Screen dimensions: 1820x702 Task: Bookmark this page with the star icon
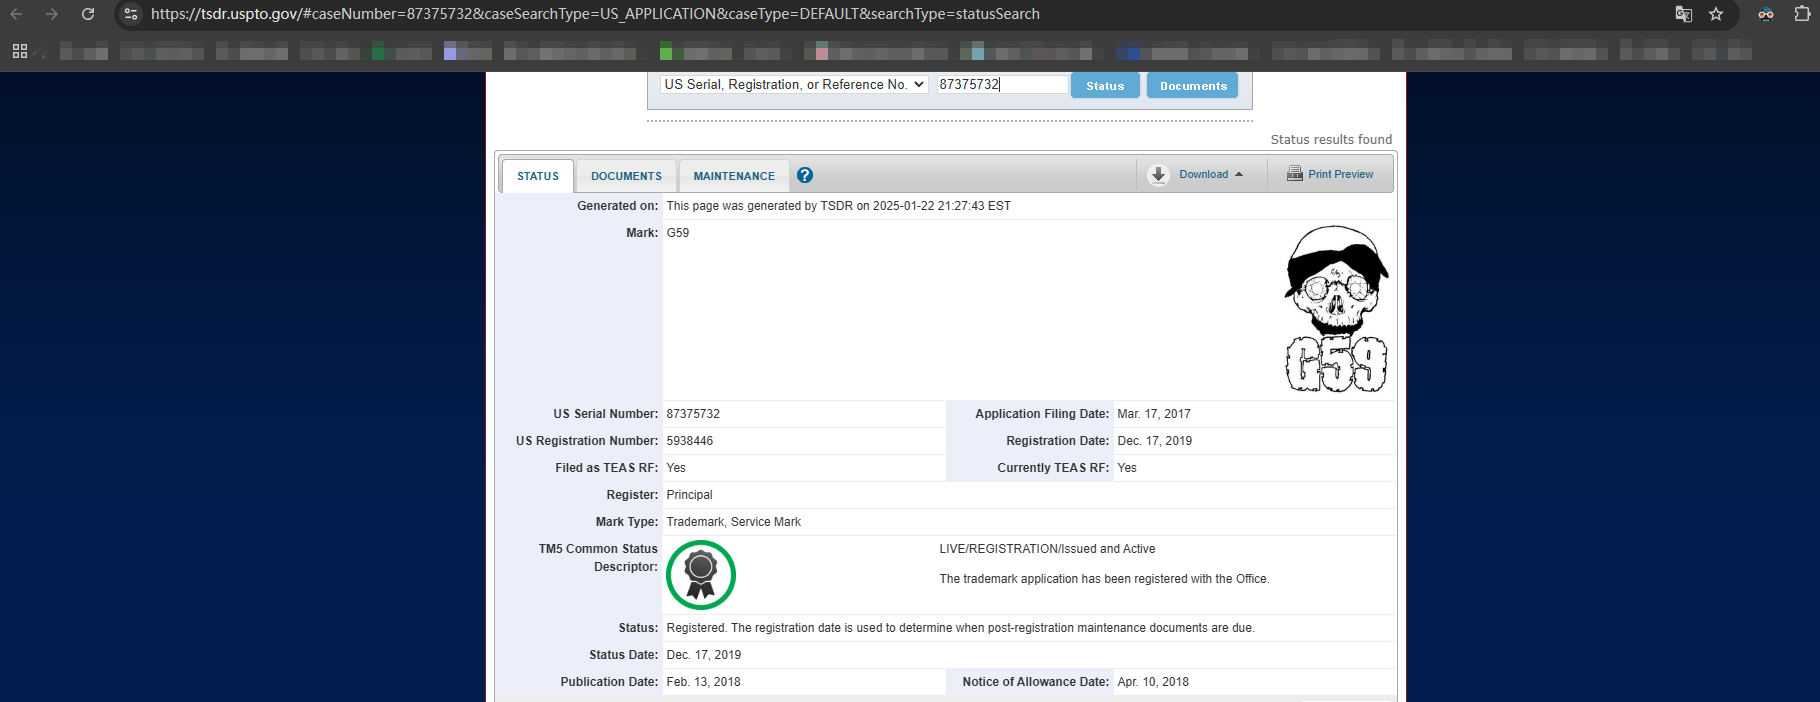click(x=1716, y=14)
